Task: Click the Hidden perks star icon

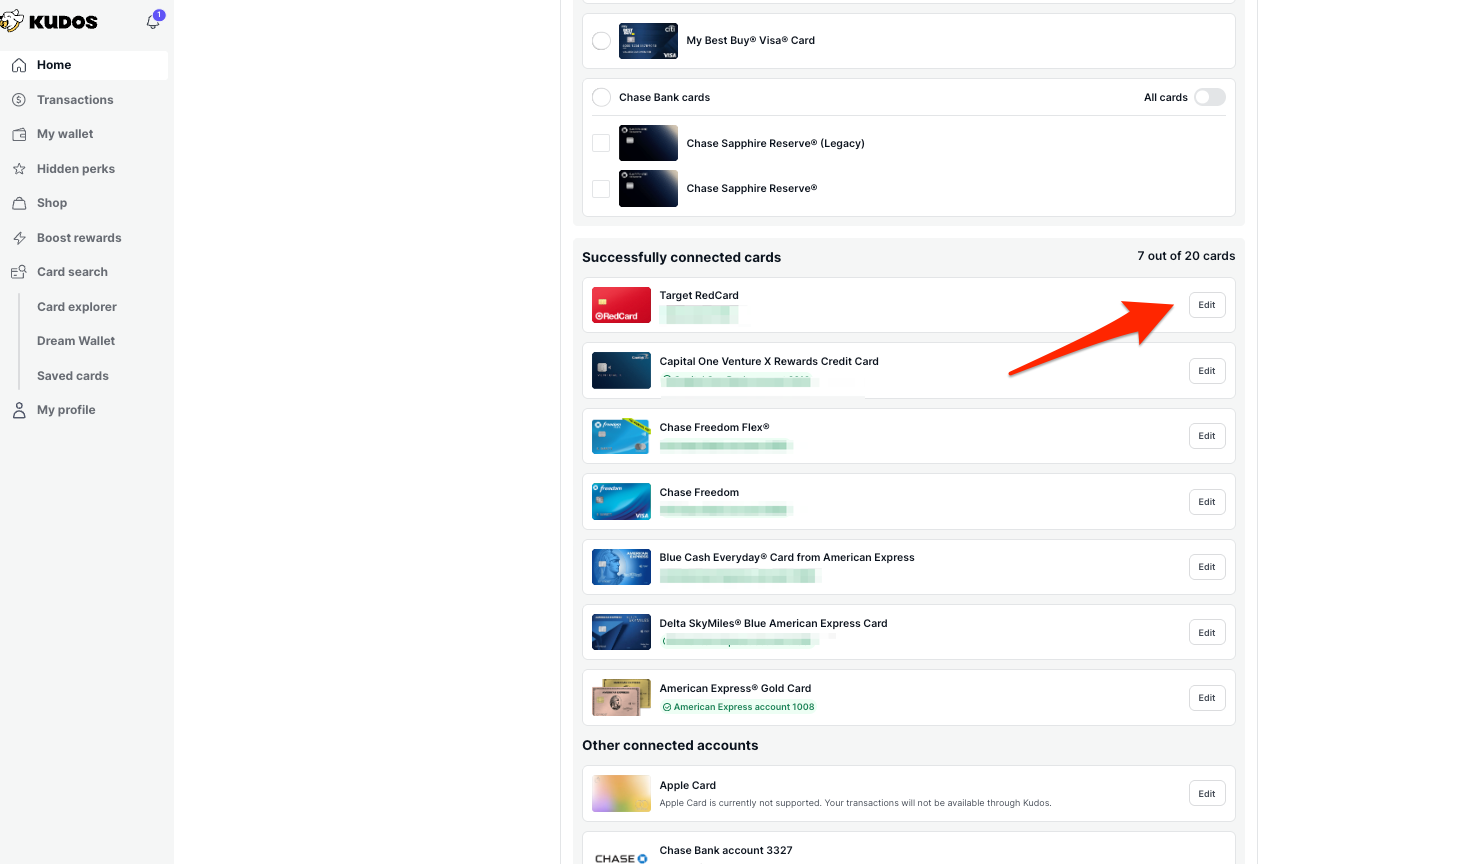Action: point(19,169)
